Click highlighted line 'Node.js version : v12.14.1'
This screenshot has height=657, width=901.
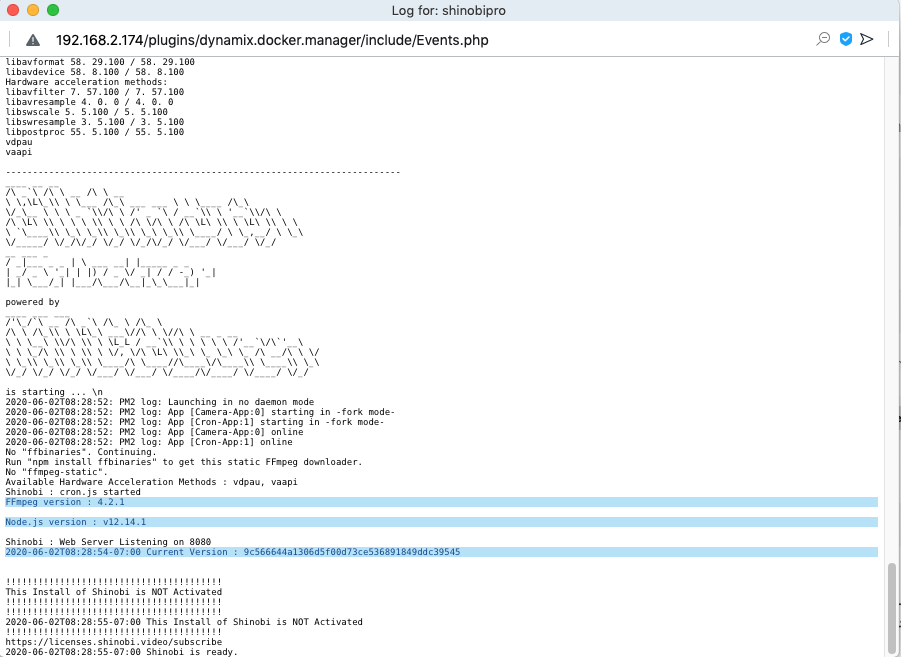tap(441, 522)
